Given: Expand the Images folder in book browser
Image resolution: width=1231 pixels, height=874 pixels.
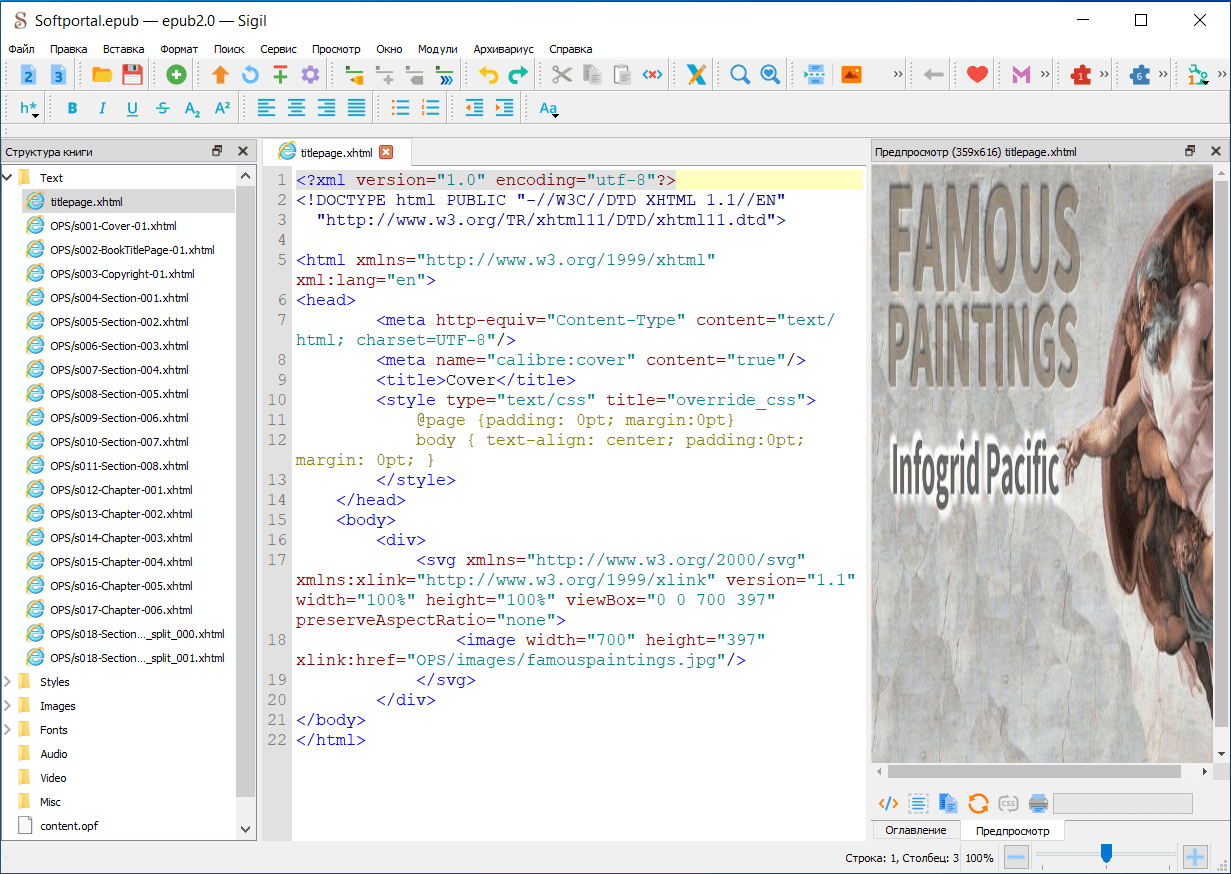Looking at the screenshot, I should click(8, 706).
